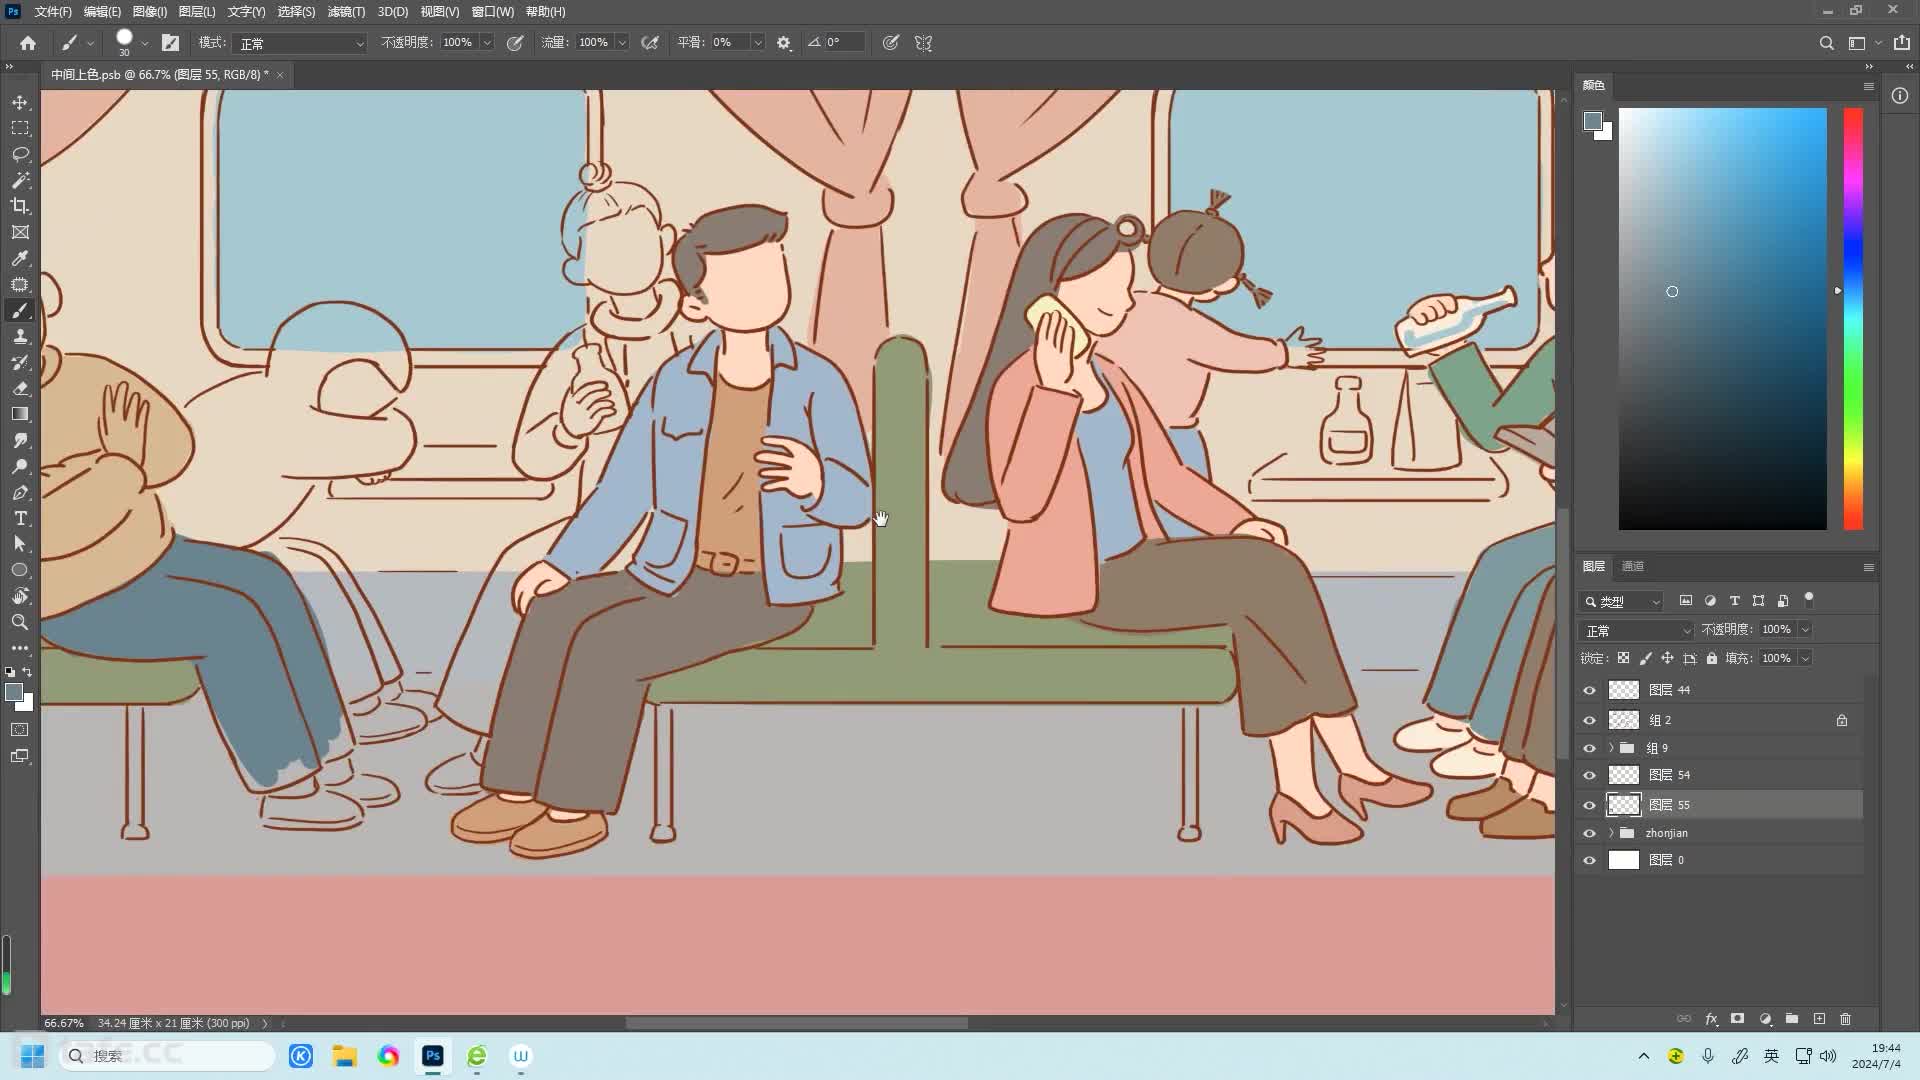Open opacity 100% dropdown in options bar
The width and height of the screenshot is (1920, 1080).
(x=487, y=43)
